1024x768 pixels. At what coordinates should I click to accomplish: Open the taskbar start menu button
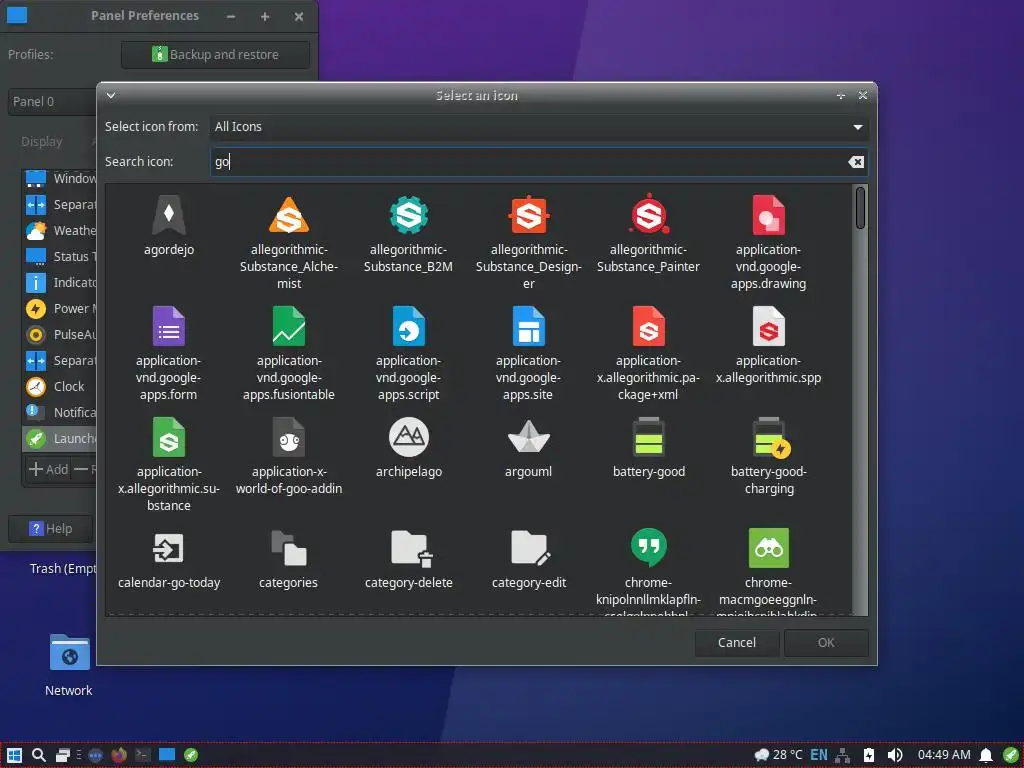pyautogui.click(x=14, y=755)
